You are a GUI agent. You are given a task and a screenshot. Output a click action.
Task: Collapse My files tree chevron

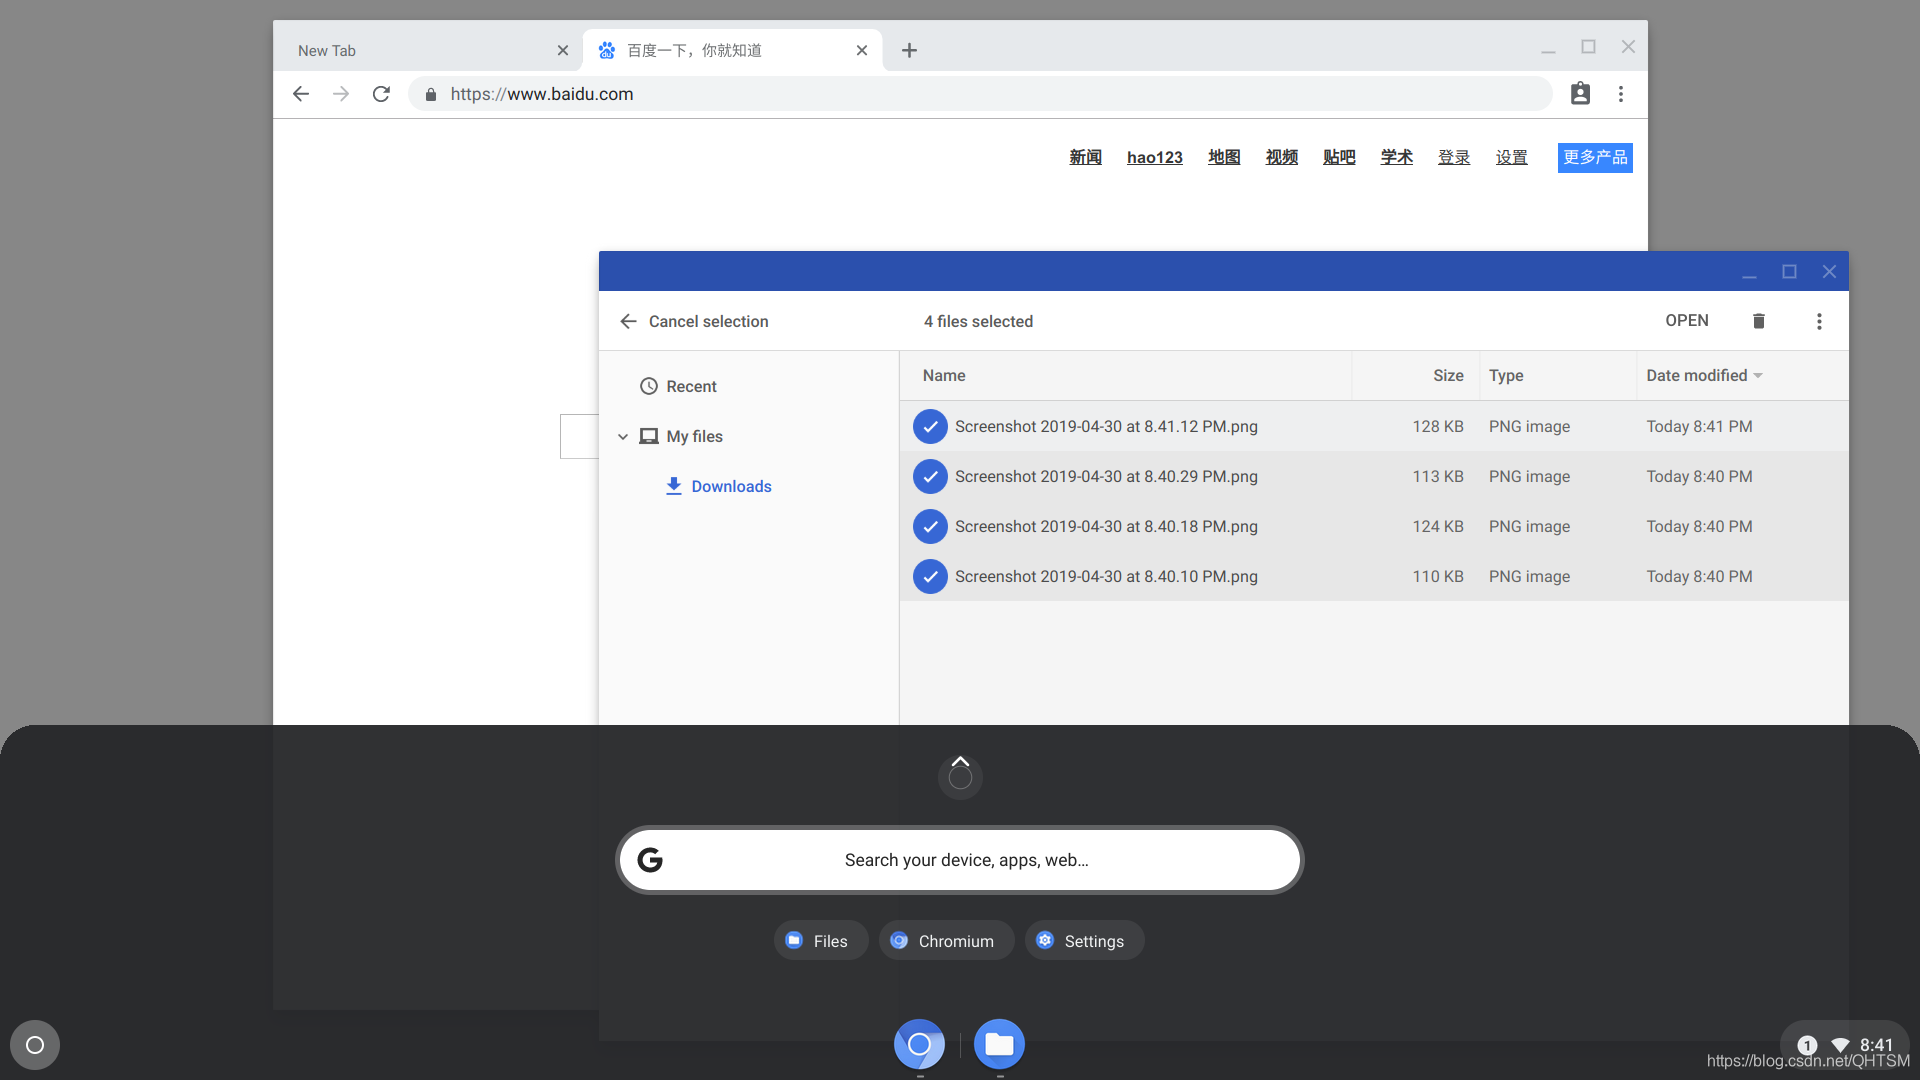[623, 437]
